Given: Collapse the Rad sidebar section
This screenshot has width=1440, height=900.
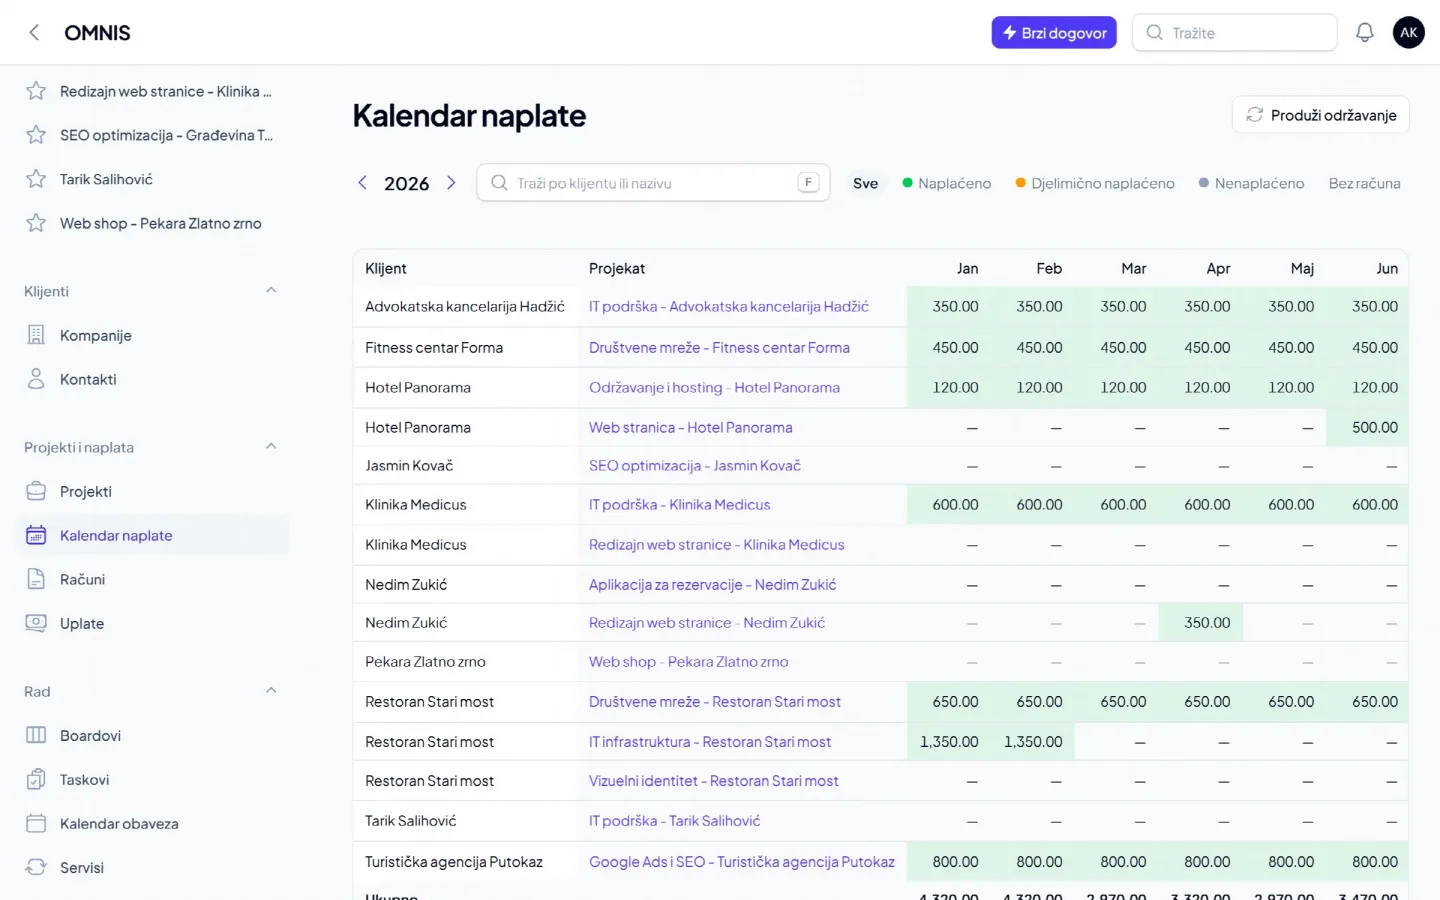Looking at the screenshot, I should [x=271, y=691].
